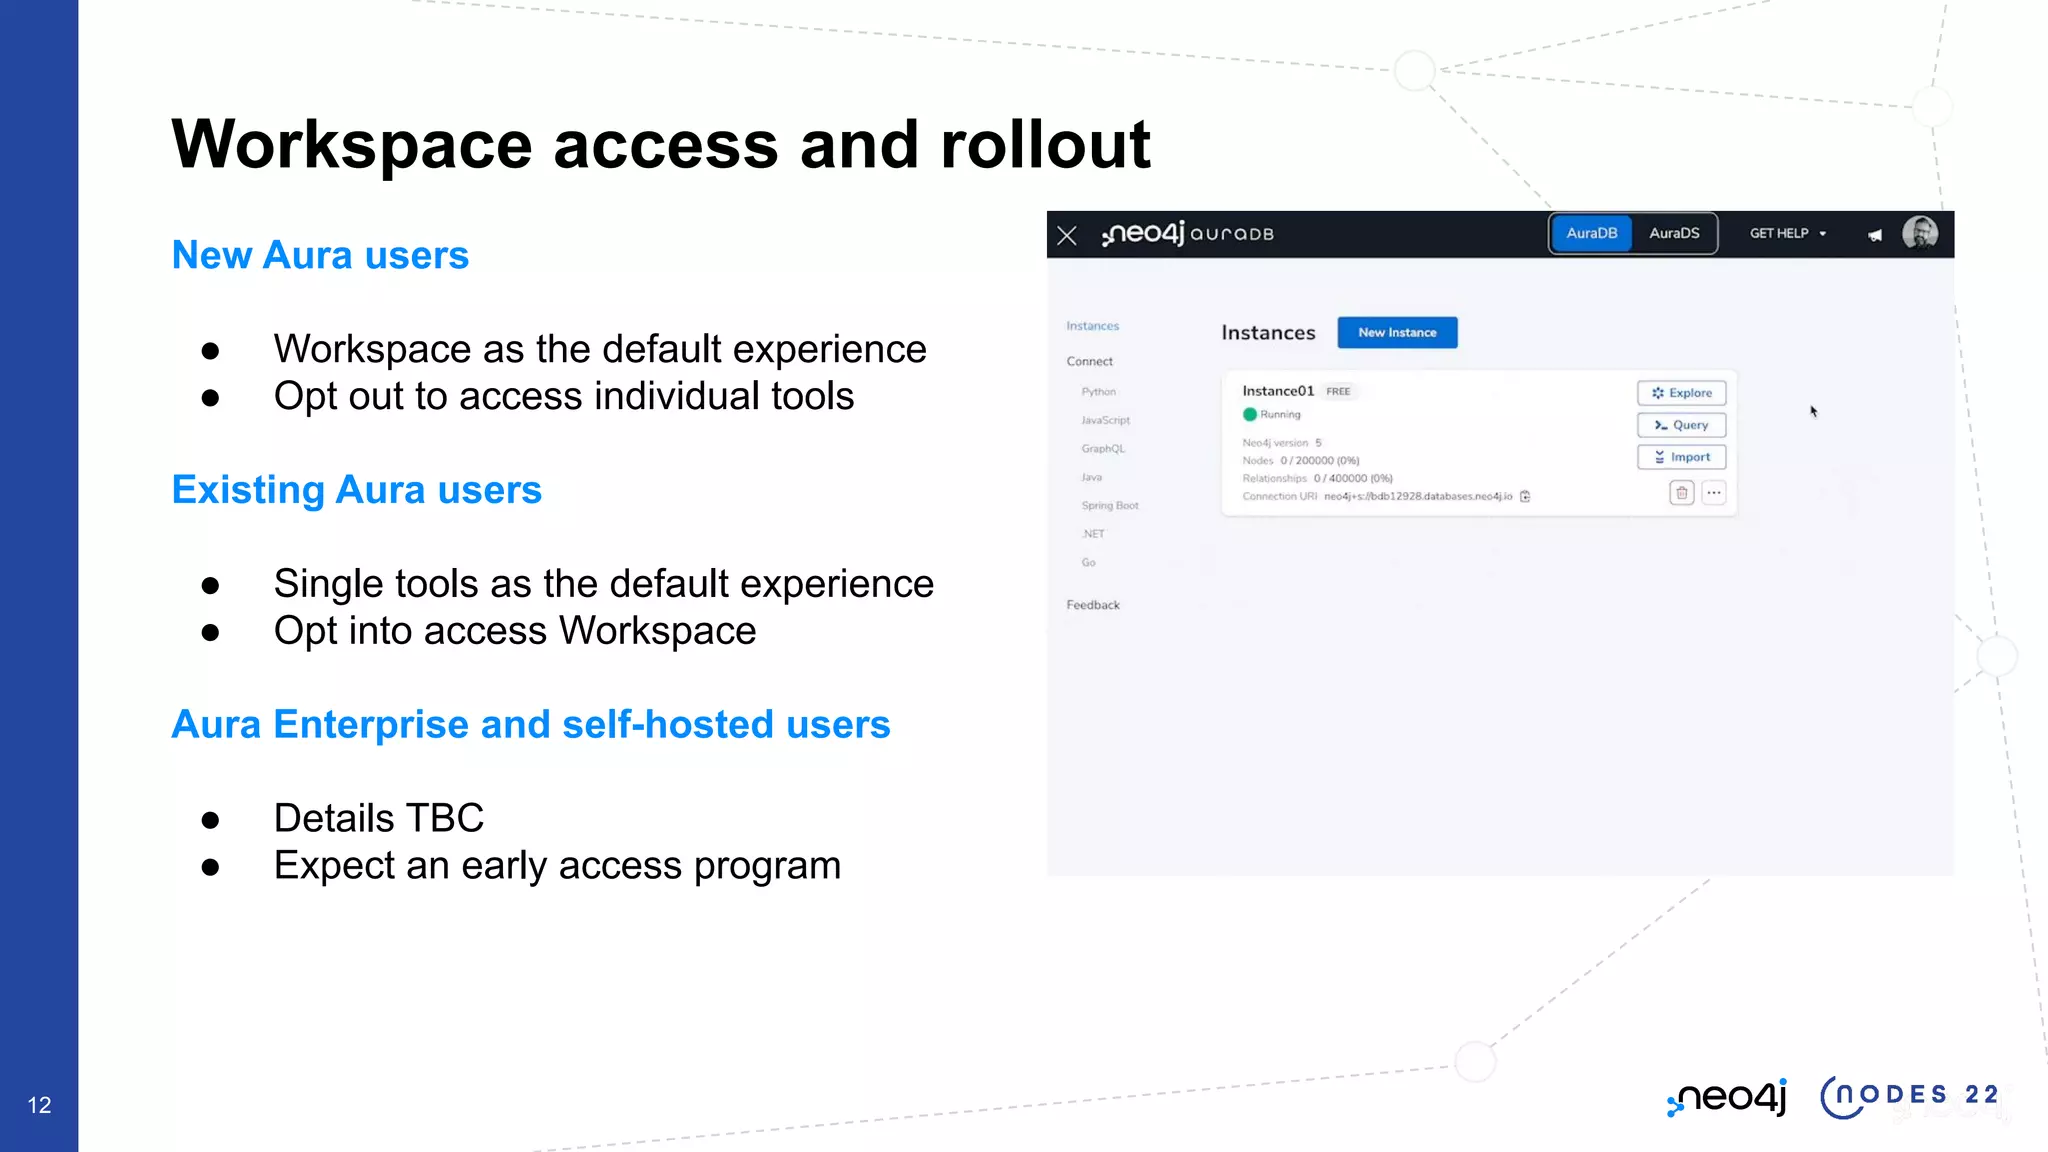Image resolution: width=2048 pixels, height=1152 pixels.
Task: Click the New Instance button
Action: (x=1397, y=332)
